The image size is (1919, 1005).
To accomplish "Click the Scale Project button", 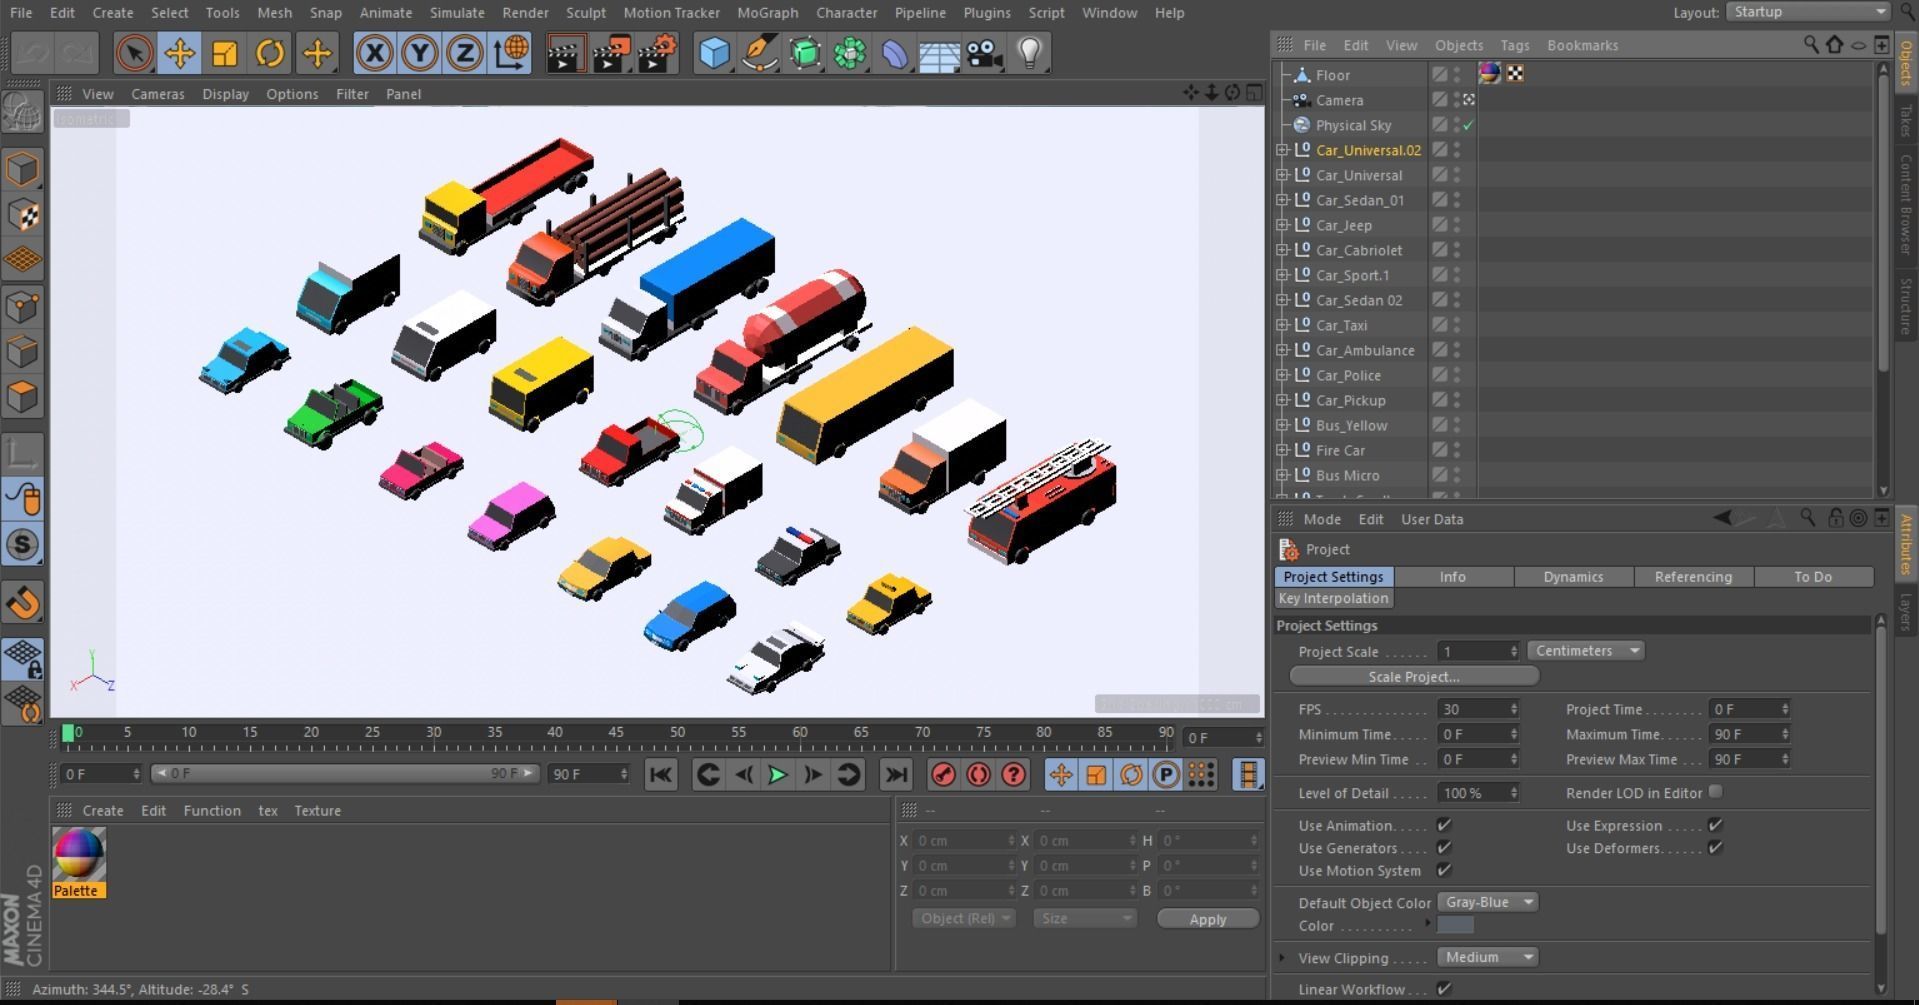I will coord(1414,677).
